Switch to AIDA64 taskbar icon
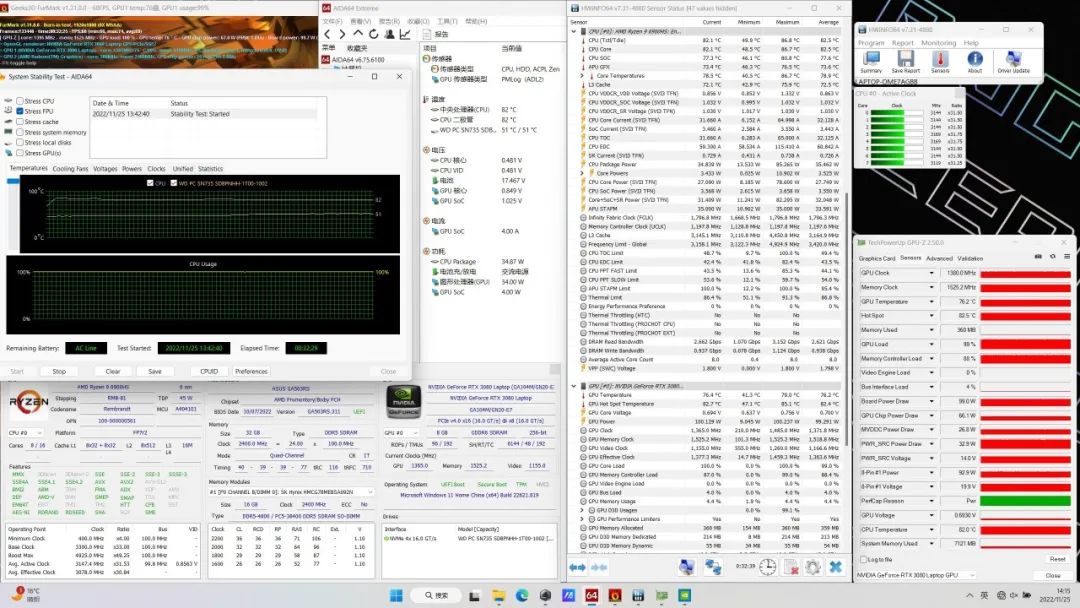This screenshot has height=608, width=1080. click(592, 596)
